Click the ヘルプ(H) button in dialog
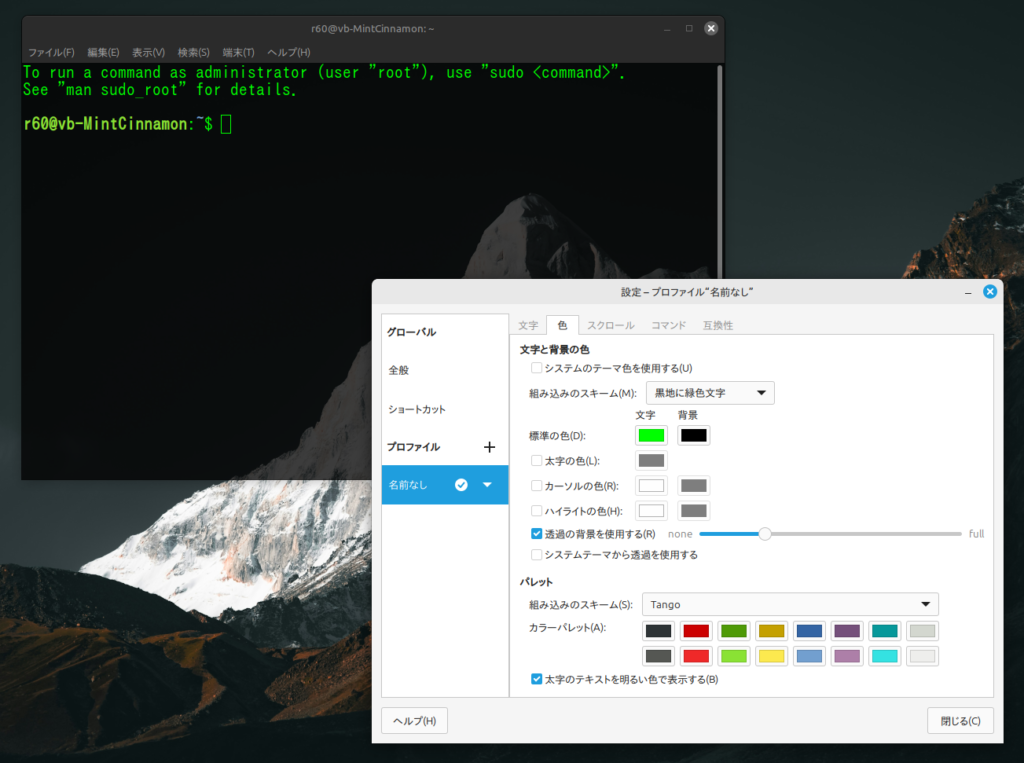 pos(414,720)
